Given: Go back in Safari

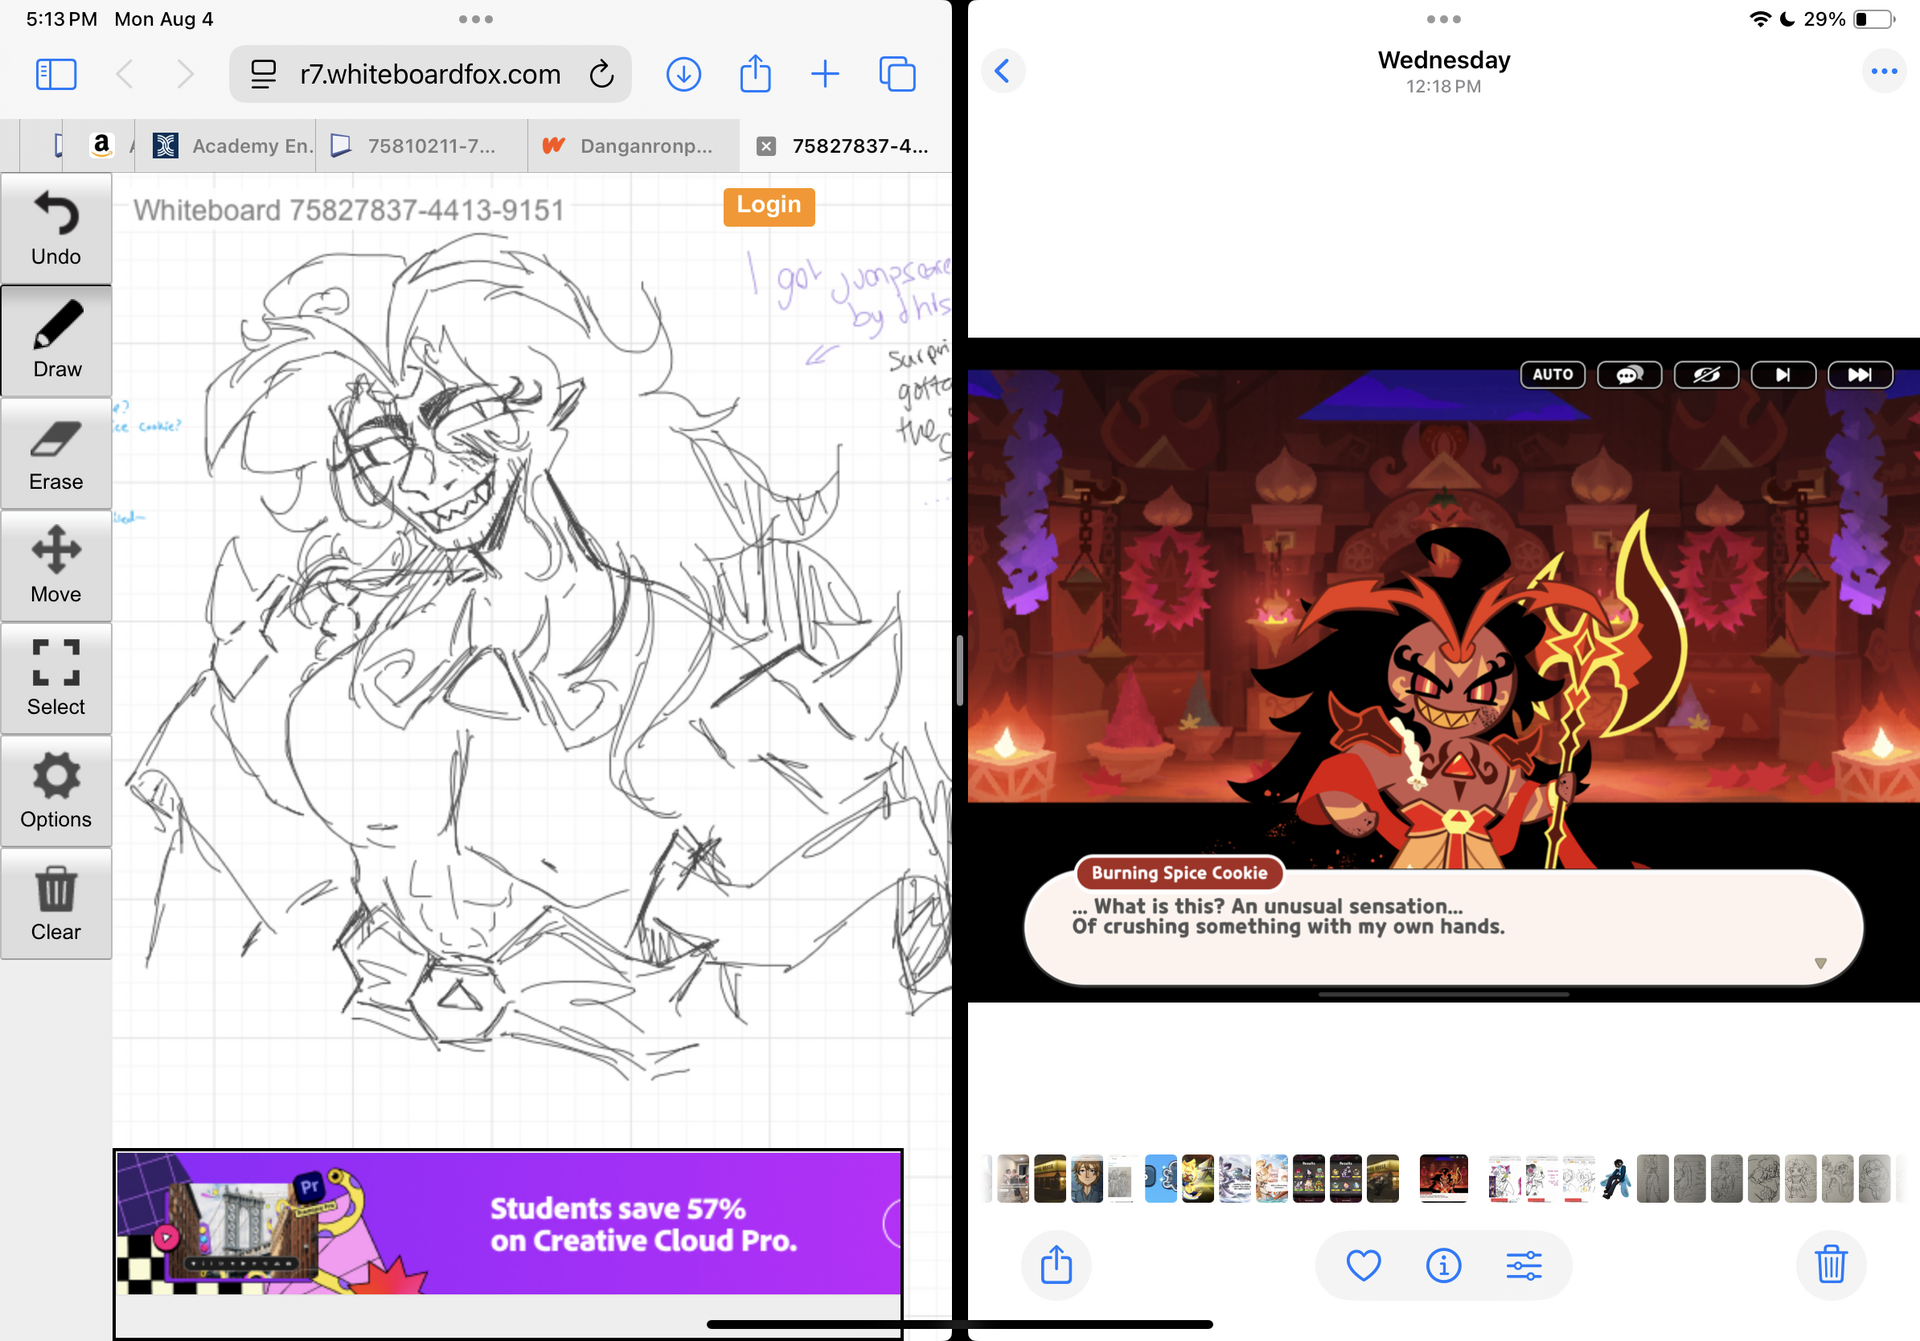Looking at the screenshot, I should coord(125,74).
